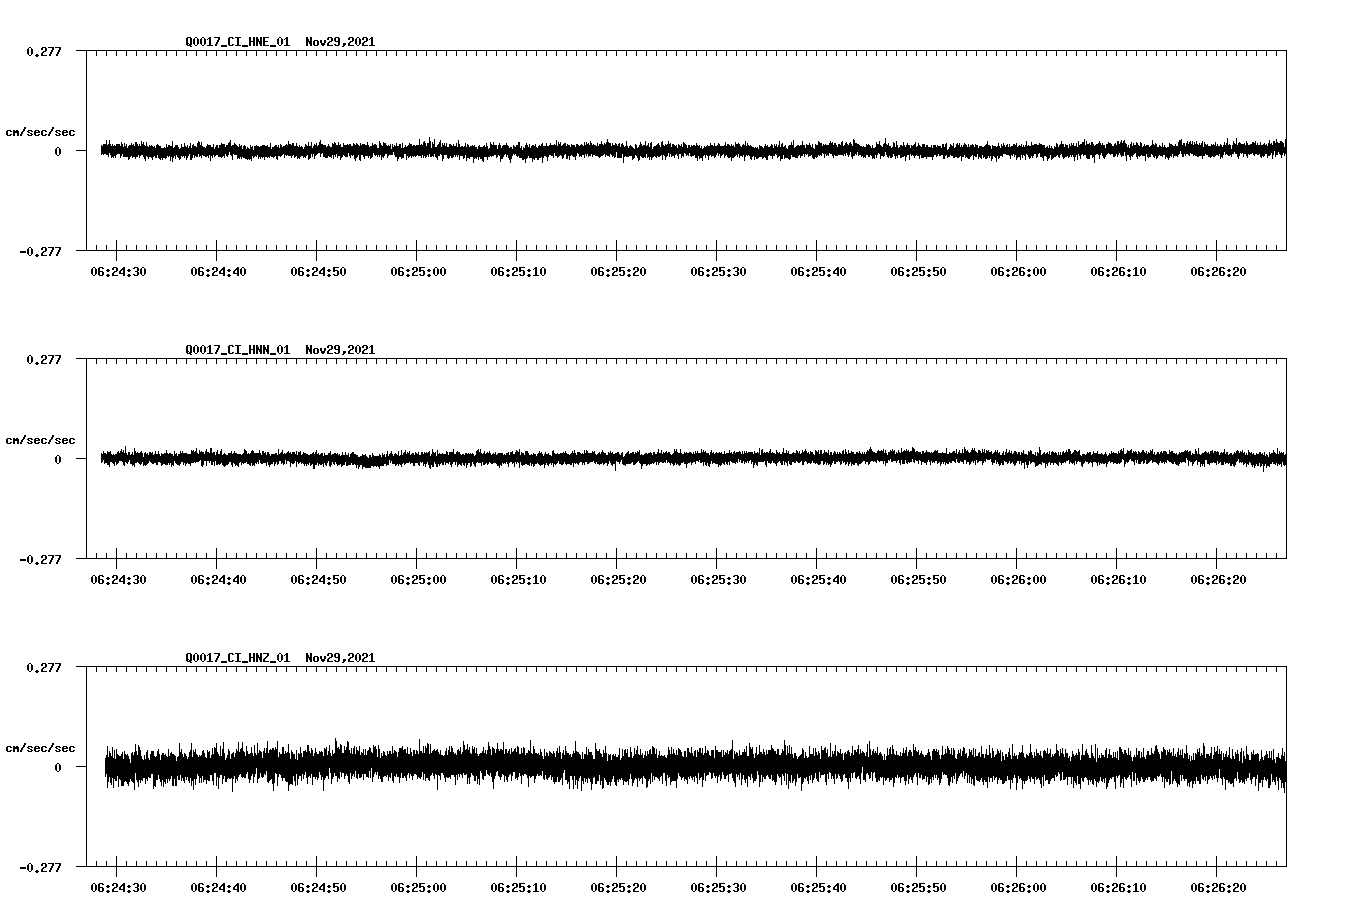The image size is (1358, 924).
Task: Click the 06:26:00 time label under HNZ plot
Action: tap(1018, 887)
